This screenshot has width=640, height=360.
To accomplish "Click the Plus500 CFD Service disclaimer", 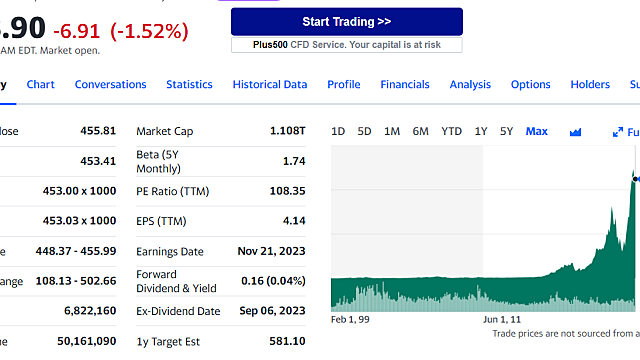I will pos(347,45).
